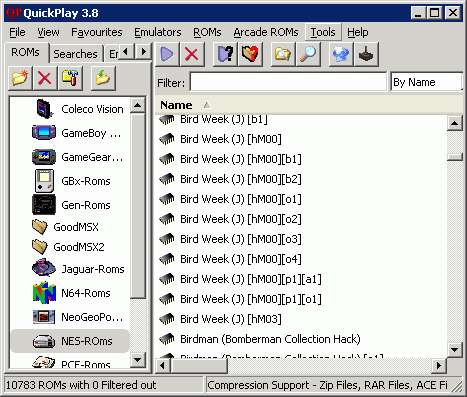
Task: Select Bird Week (J) [hM00][p1][o1]
Action: (x=251, y=299)
